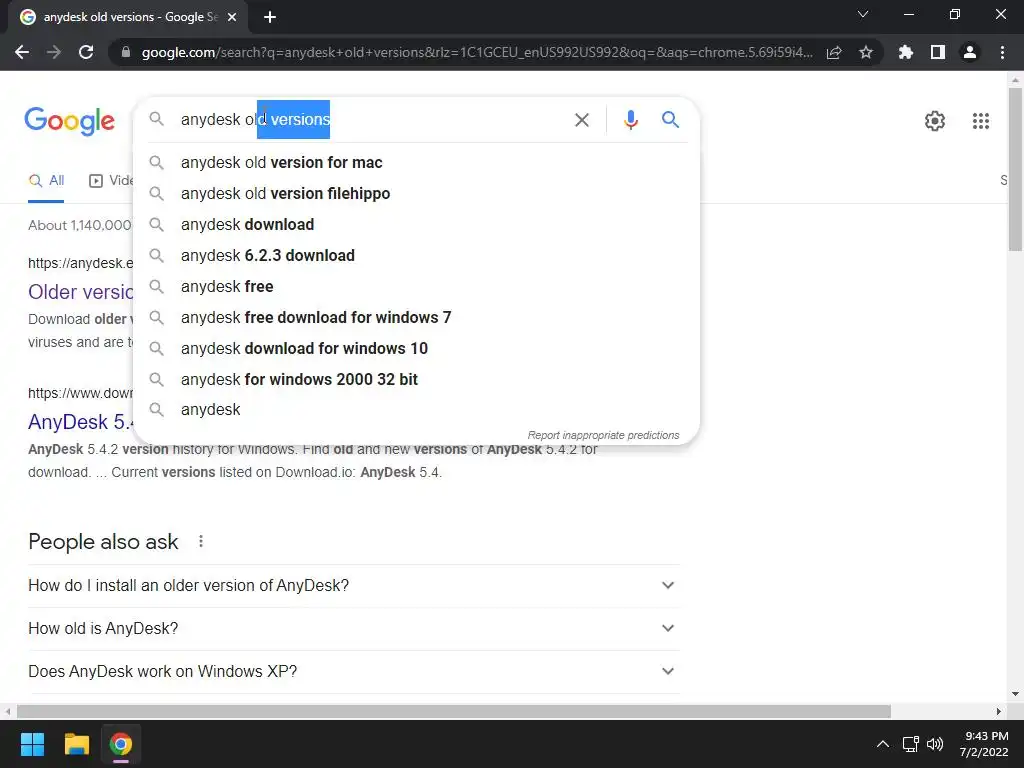Go back in Chrome
The height and width of the screenshot is (768, 1024).
click(x=22, y=52)
